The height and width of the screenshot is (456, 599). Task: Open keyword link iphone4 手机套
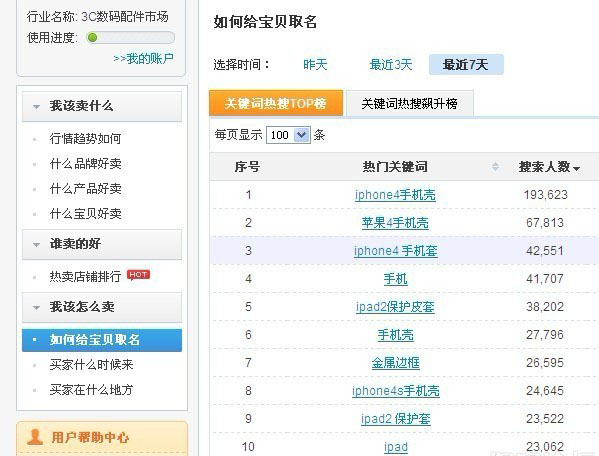pyautogui.click(x=395, y=251)
